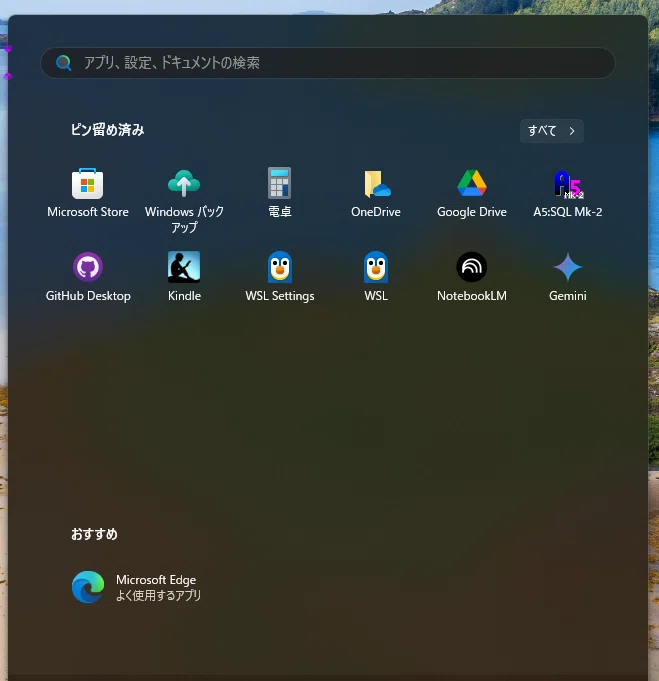Launch GitHub Desktop
This screenshot has height=681, width=659.
tap(88, 276)
